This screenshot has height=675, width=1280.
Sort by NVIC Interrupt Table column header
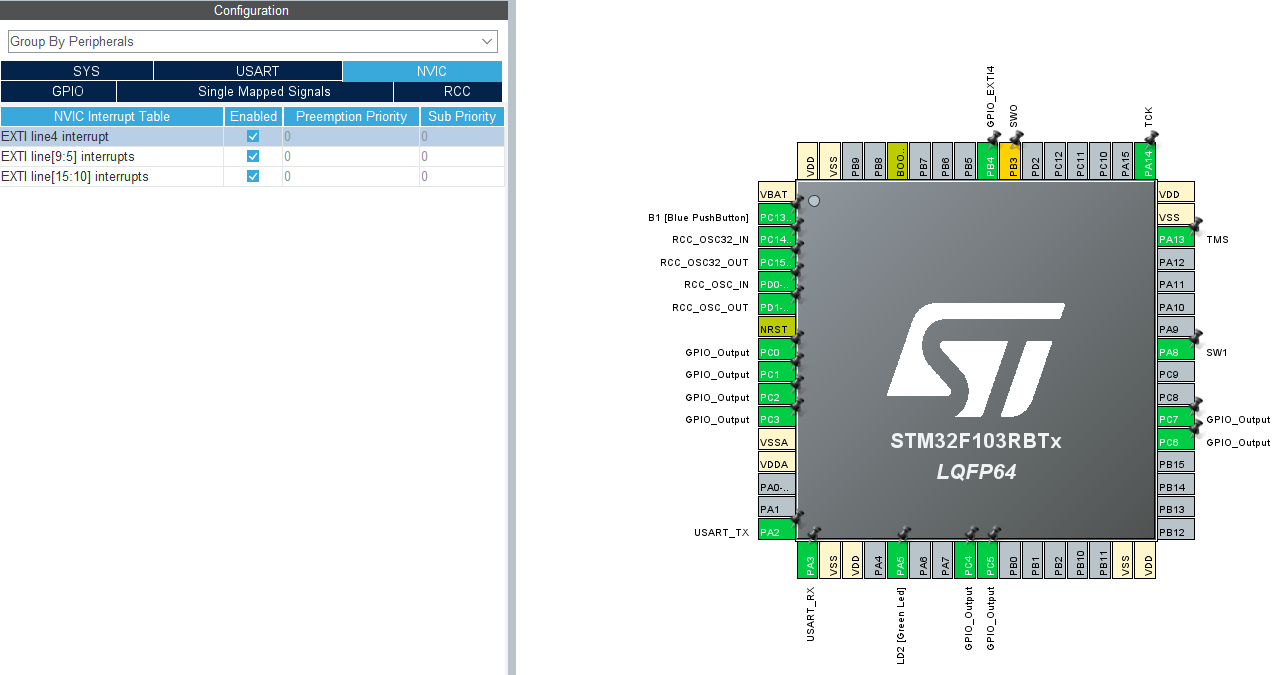pos(112,116)
